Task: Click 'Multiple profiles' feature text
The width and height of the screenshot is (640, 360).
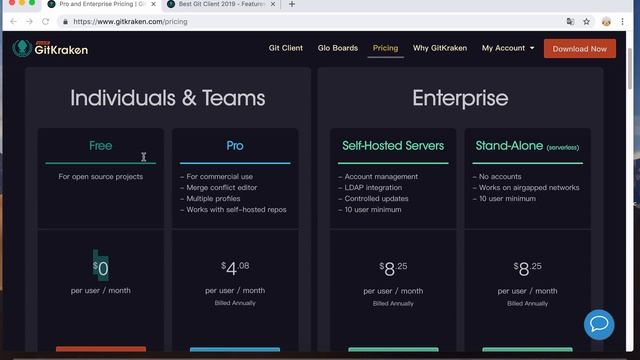Action: (213, 199)
